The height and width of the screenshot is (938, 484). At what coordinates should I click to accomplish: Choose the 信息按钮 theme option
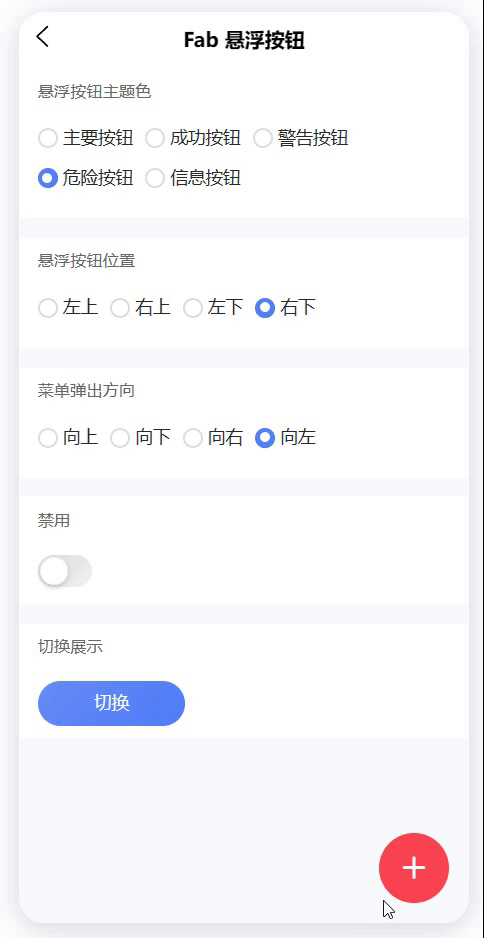(x=193, y=178)
